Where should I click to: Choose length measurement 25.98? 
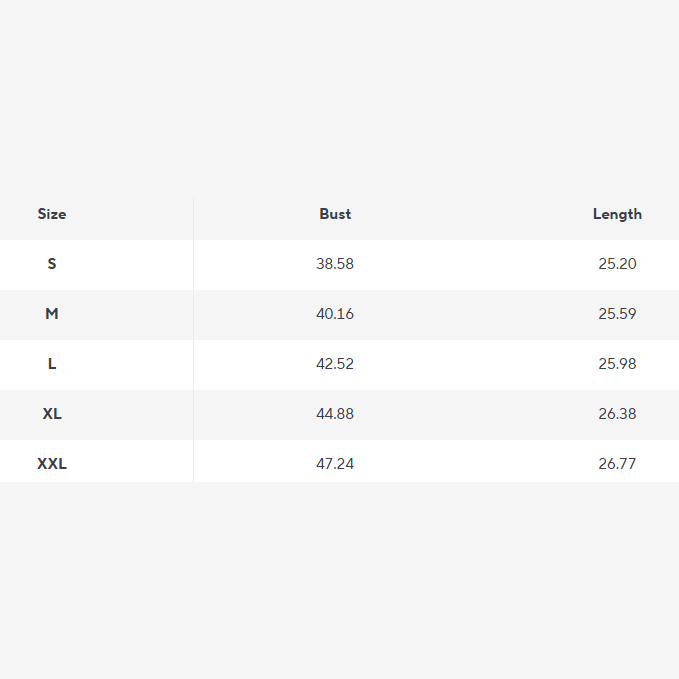tap(617, 364)
